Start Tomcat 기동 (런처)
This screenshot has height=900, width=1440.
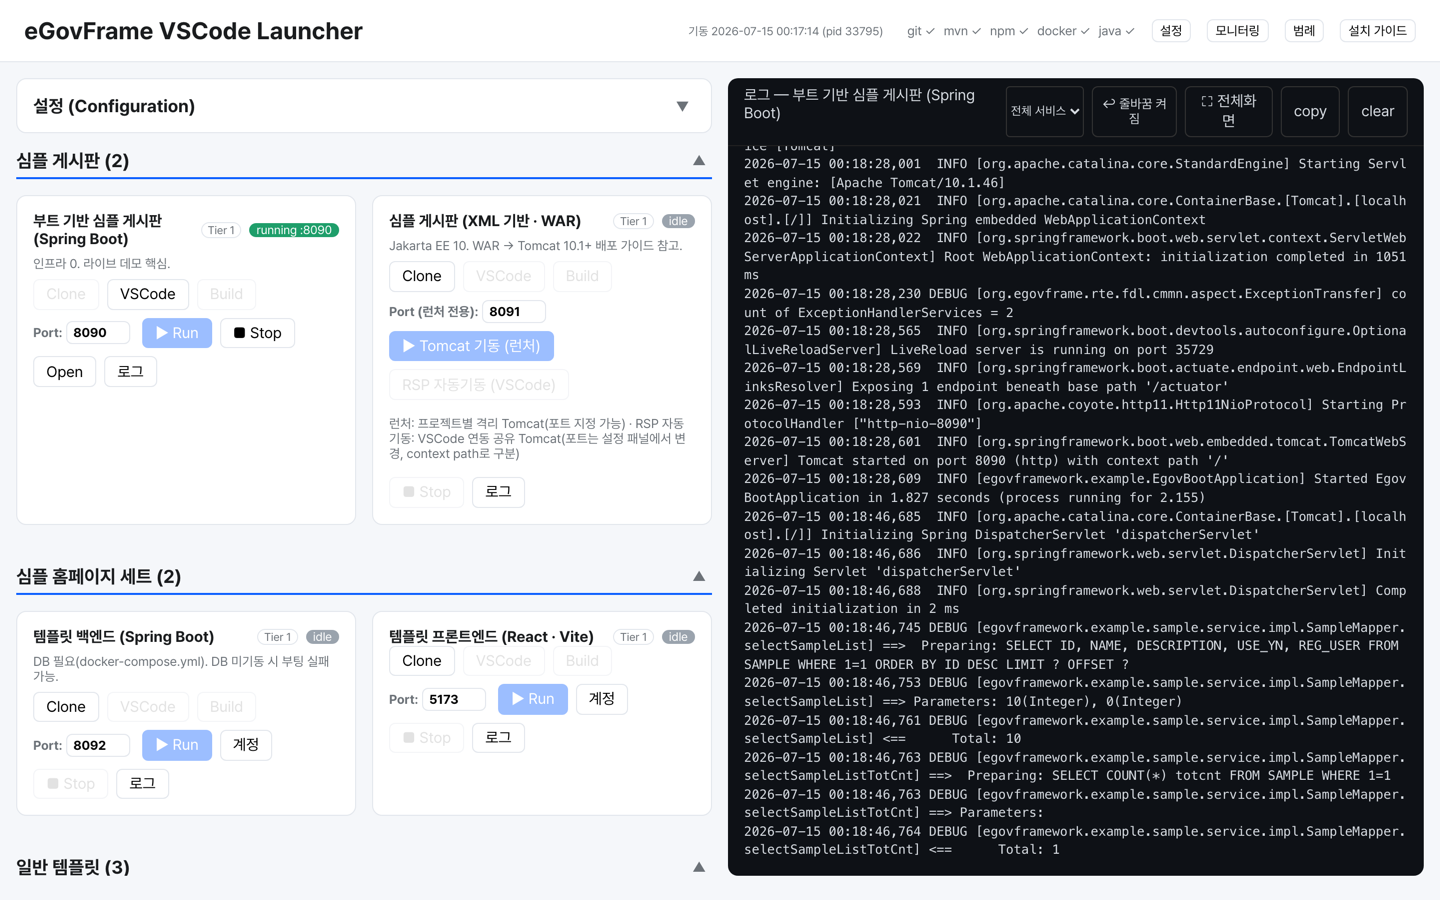click(x=471, y=346)
